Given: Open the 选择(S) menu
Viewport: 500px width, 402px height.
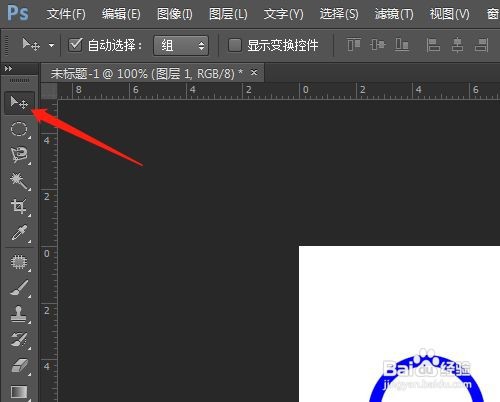Looking at the screenshot, I should [339, 14].
